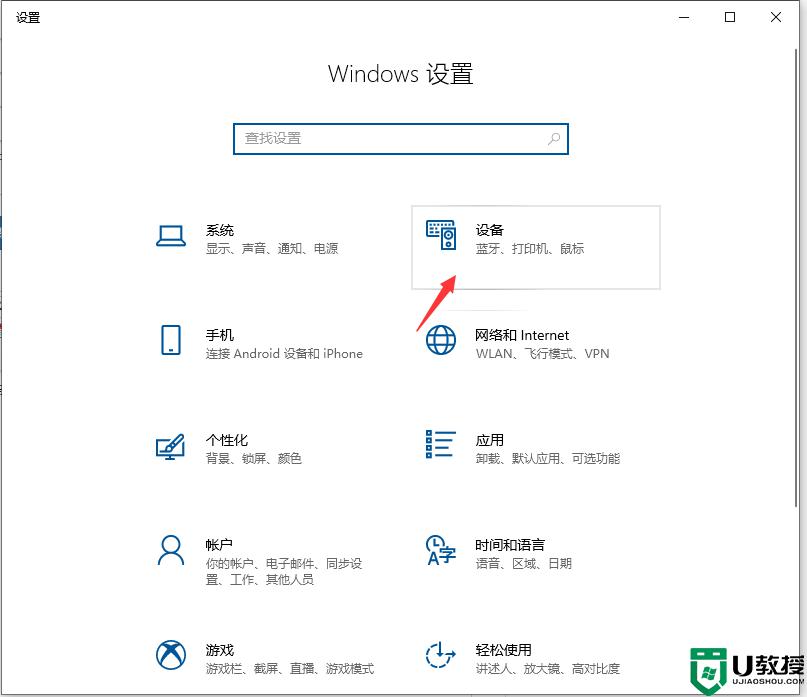Click the text 你的帐户、电子邮件、同步设置
The width and height of the screenshot is (807, 697).
pyautogui.click(x=284, y=571)
